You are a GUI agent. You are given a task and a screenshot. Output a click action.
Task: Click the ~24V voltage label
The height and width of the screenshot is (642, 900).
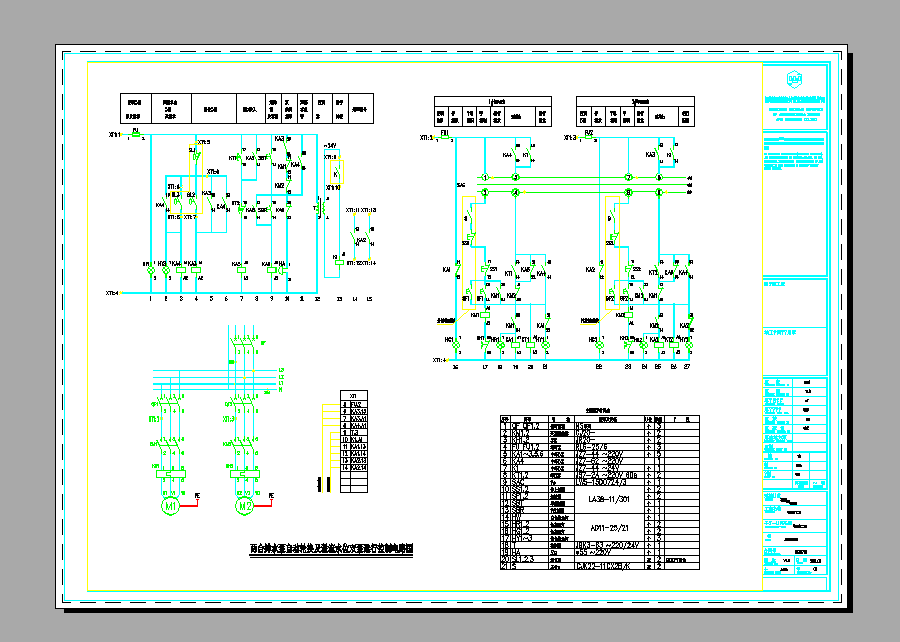(x=331, y=146)
